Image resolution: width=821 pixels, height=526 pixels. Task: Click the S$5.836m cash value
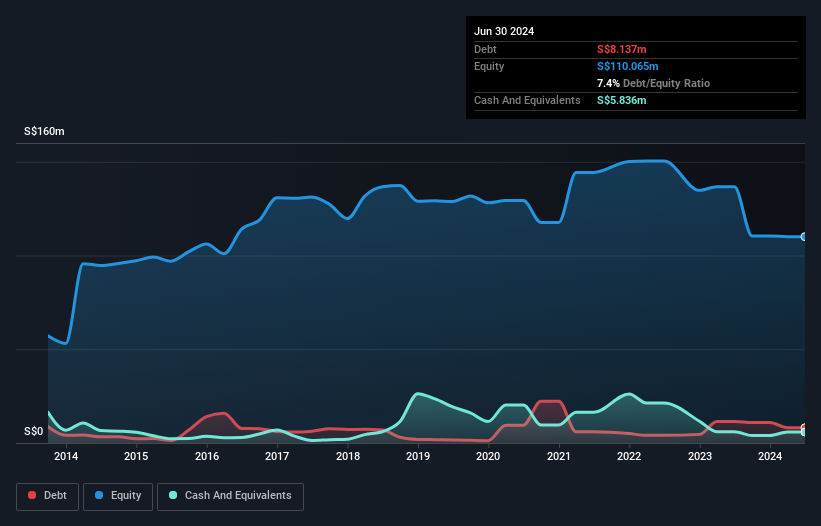(x=622, y=100)
